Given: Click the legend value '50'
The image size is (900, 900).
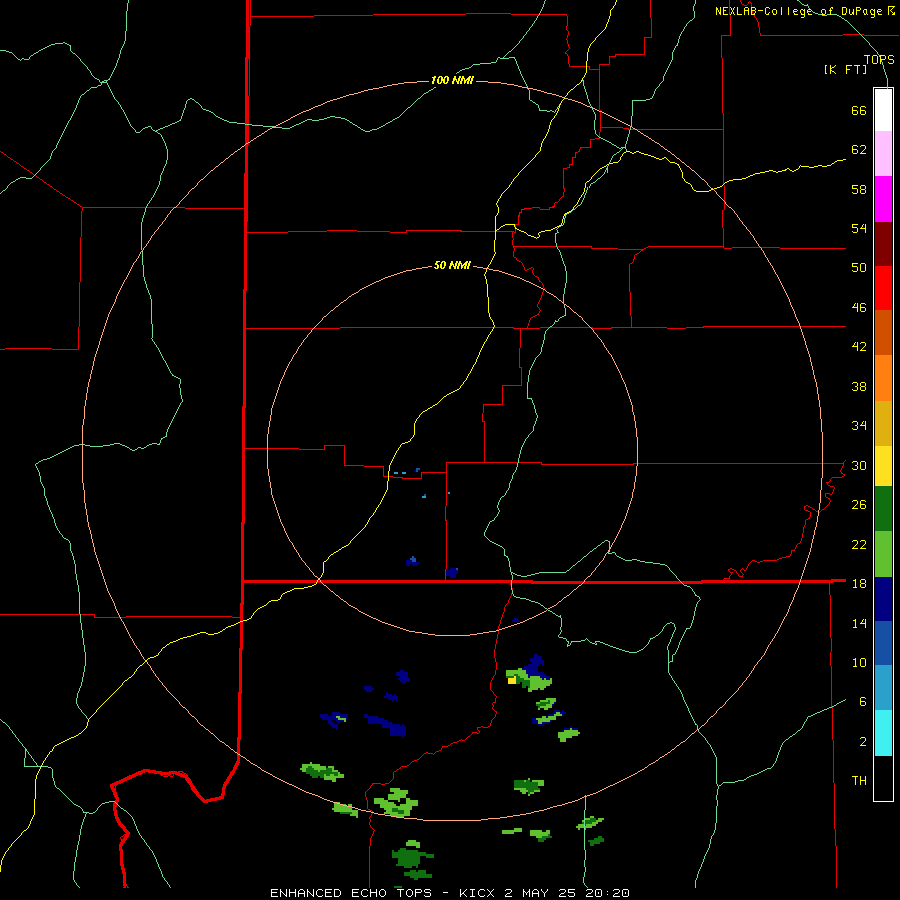Looking at the screenshot, I should coord(859,268).
